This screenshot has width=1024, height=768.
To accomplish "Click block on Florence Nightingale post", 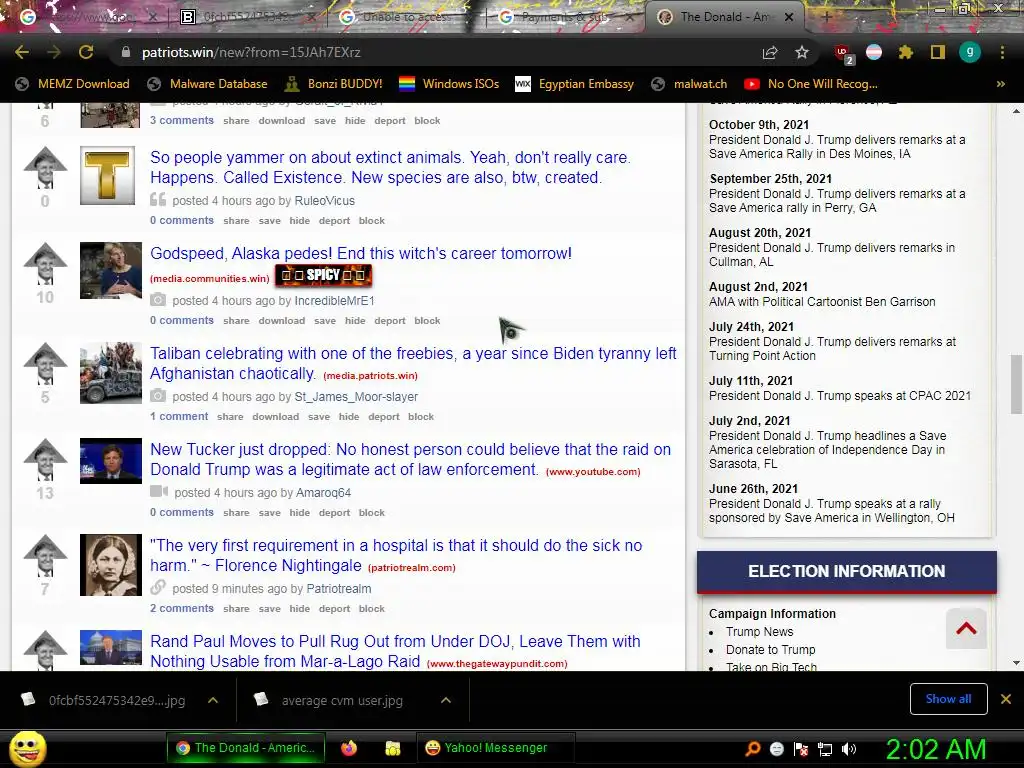I will [x=372, y=609].
